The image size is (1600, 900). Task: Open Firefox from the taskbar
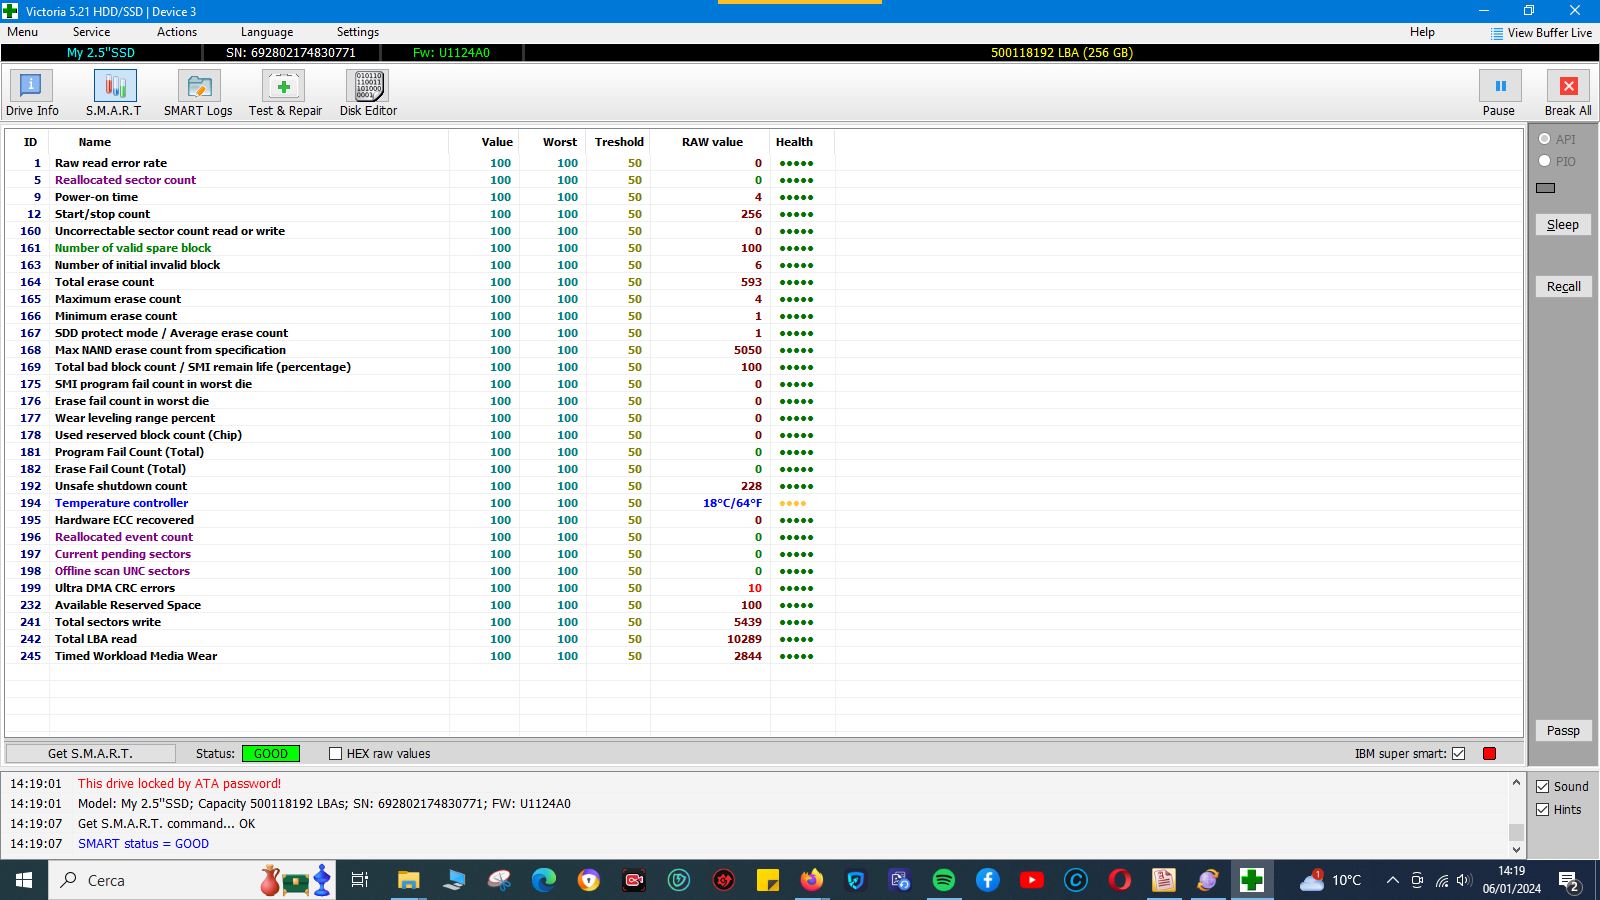pyautogui.click(x=811, y=880)
